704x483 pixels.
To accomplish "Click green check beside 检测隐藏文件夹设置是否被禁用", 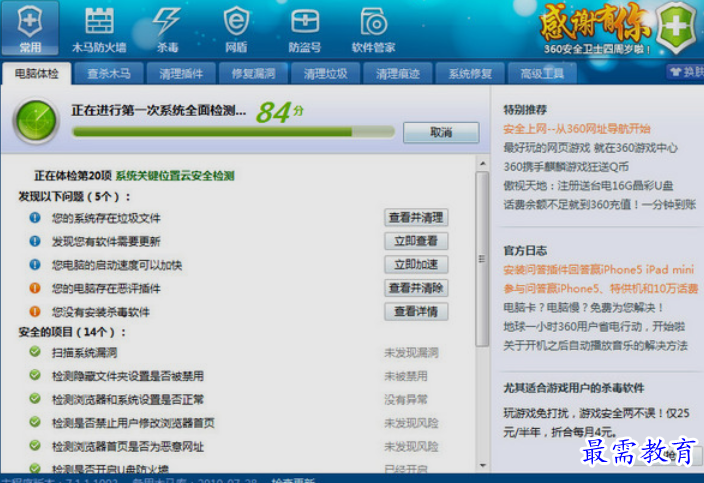I will tap(35, 375).
